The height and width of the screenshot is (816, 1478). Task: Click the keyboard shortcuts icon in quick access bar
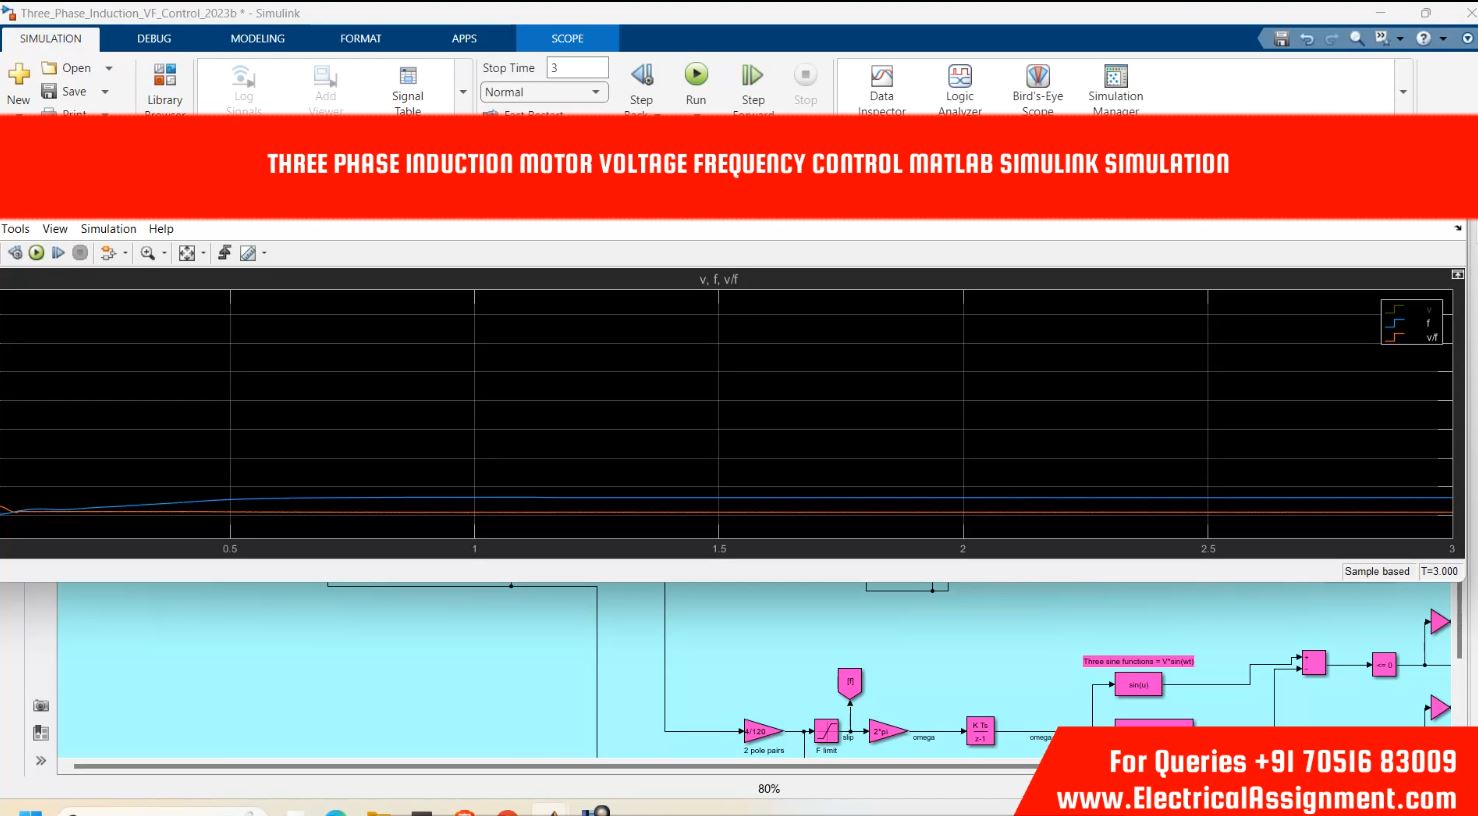point(1381,38)
